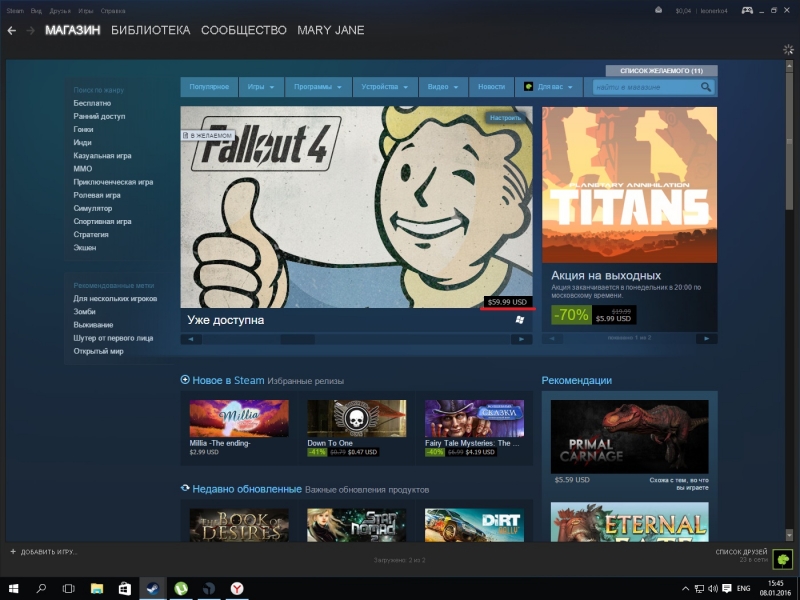
Task: Browse the Стратегия genre link
Action: coord(91,235)
